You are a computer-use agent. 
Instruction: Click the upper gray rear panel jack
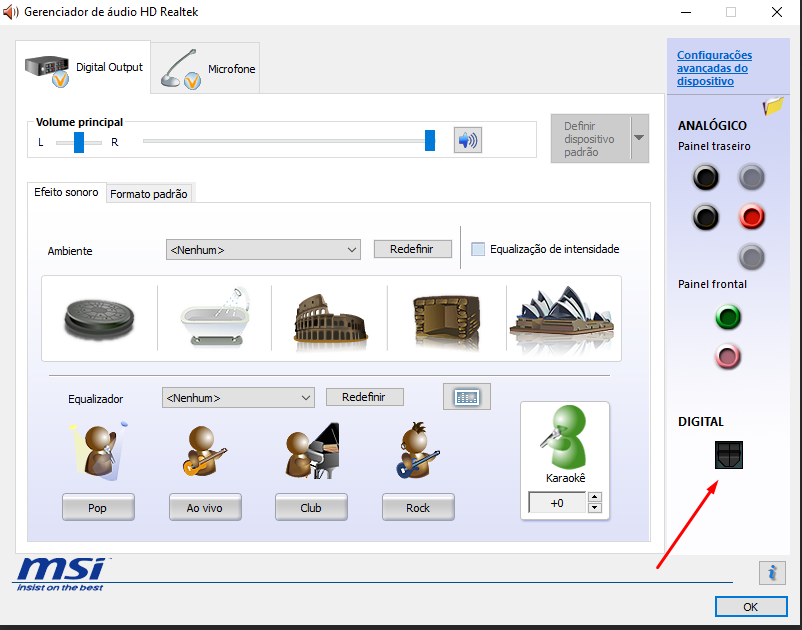point(751,177)
